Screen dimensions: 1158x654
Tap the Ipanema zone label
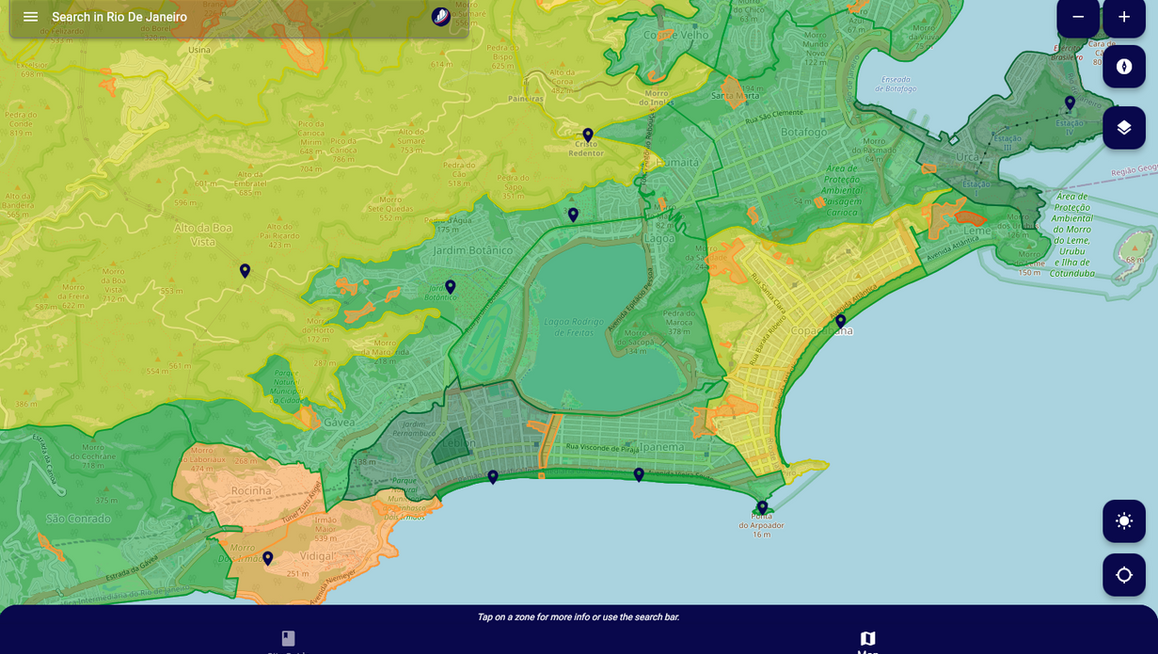pyautogui.click(x=662, y=447)
